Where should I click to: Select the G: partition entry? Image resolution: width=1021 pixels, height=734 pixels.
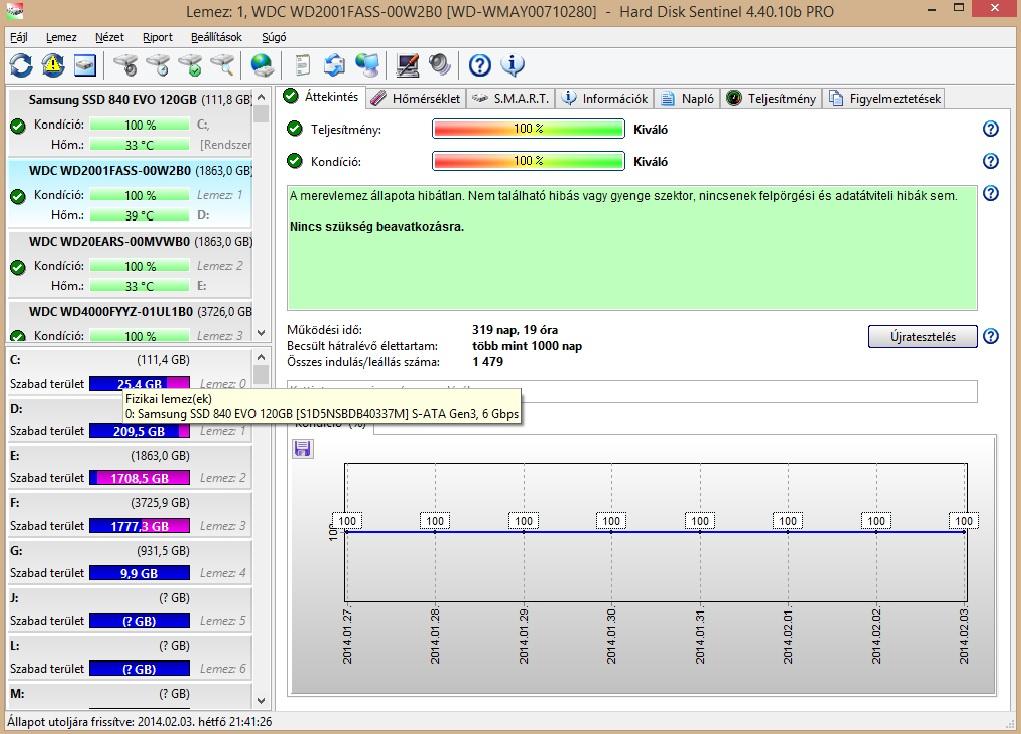[x=130, y=562]
